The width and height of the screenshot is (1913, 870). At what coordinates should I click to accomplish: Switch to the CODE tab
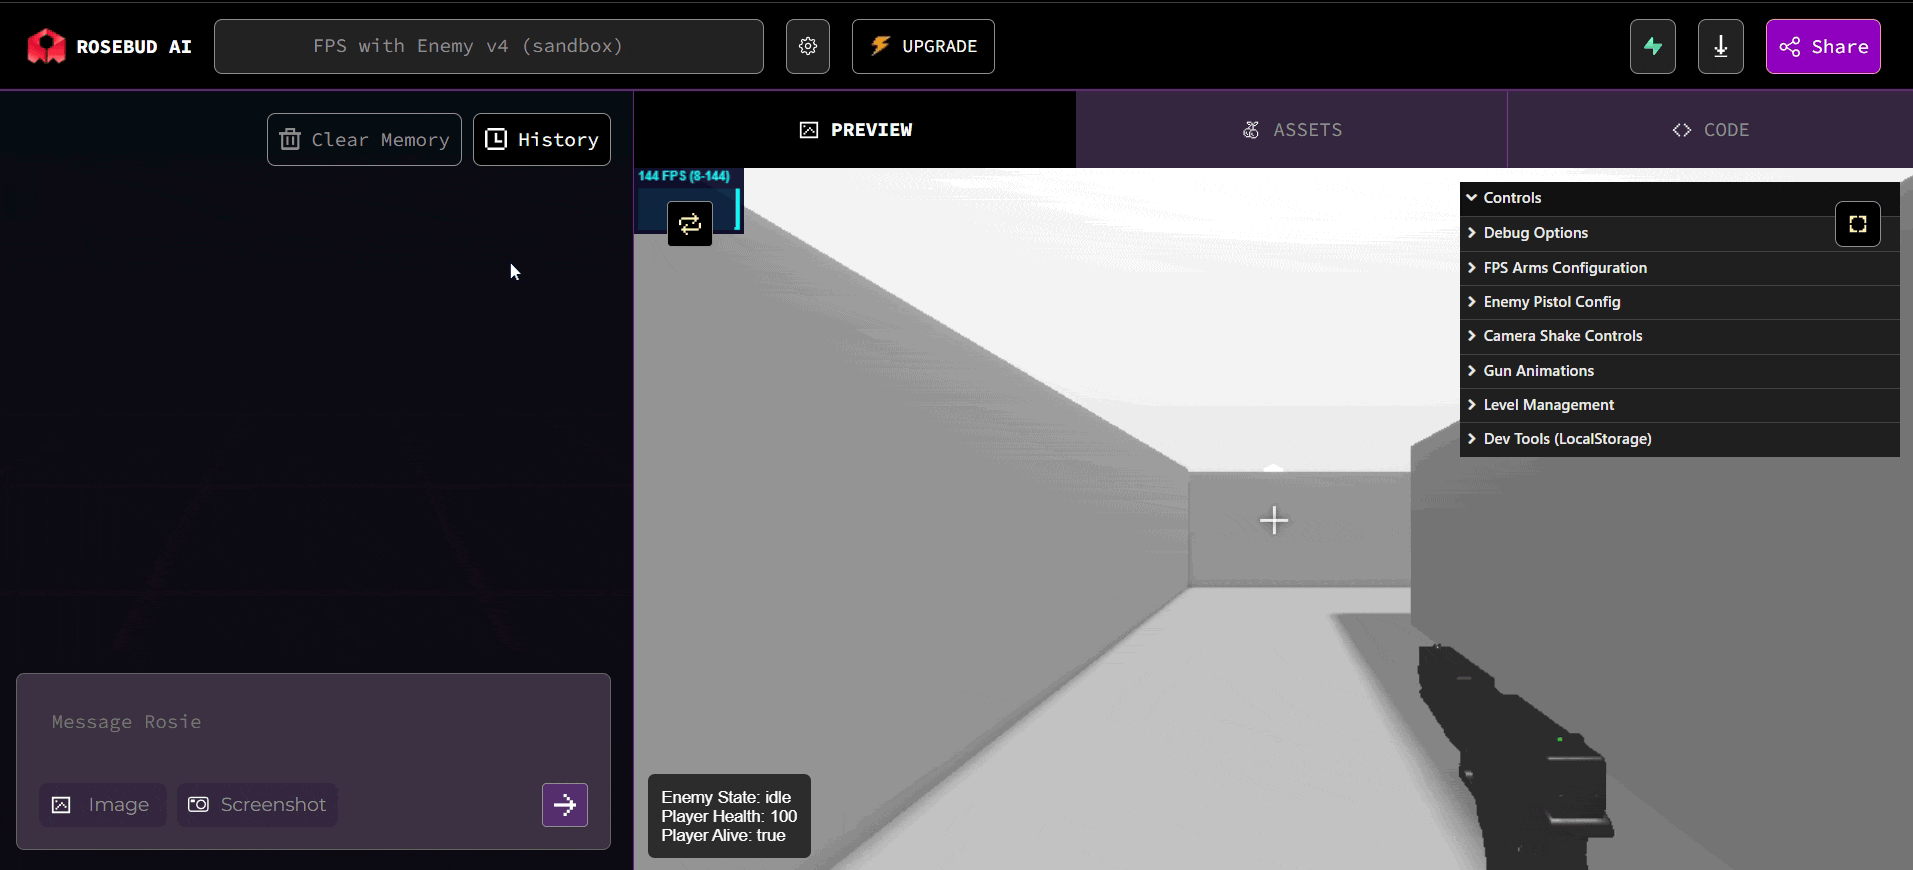pos(1710,130)
